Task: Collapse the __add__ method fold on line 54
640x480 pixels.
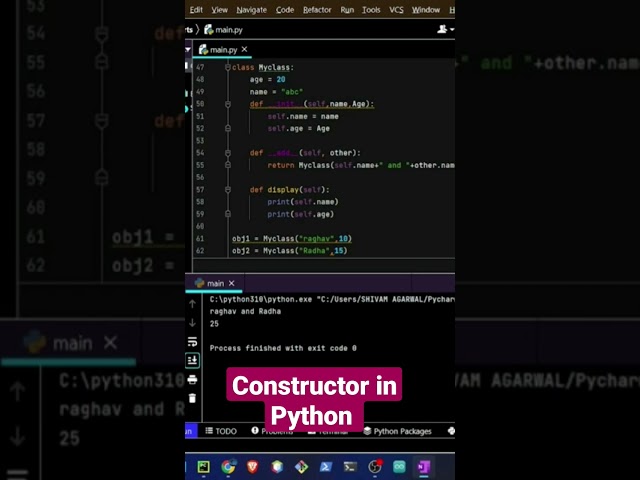Action: (x=228, y=153)
